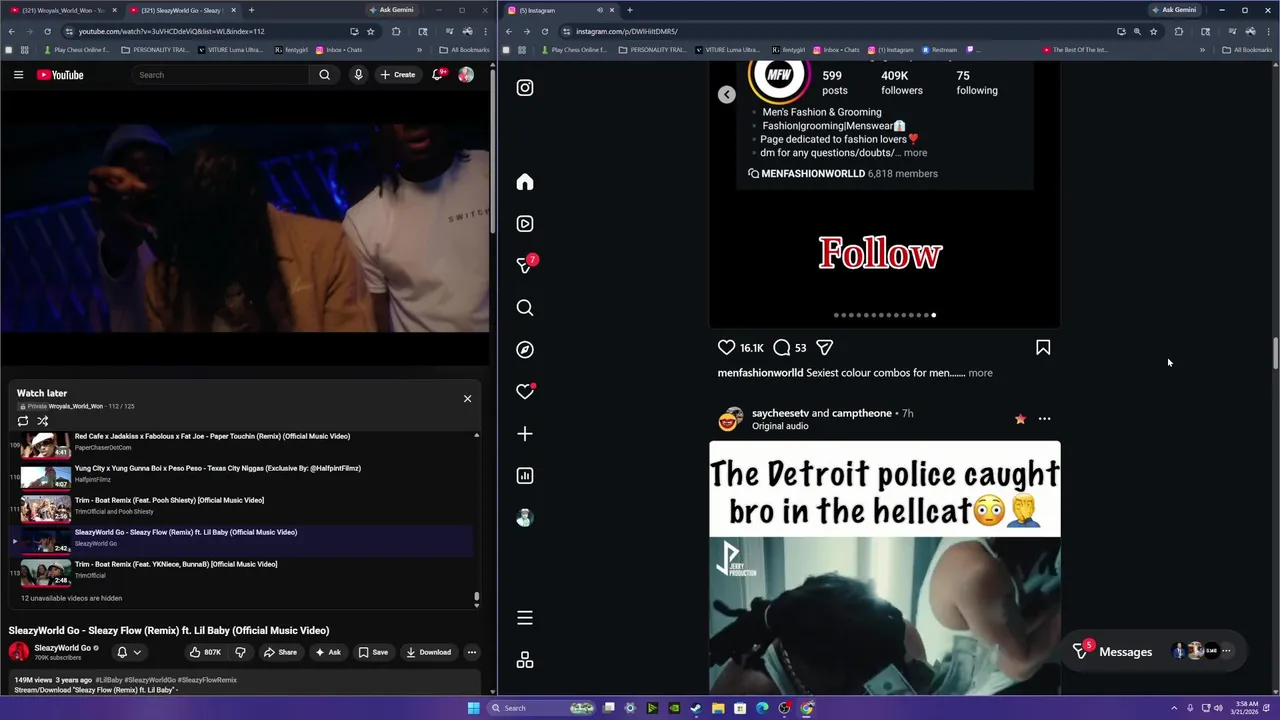The height and width of the screenshot is (720, 1280).
Task: Open notification bell dropdown for SleazyWorld Go
Action: [x=128, y=652]
